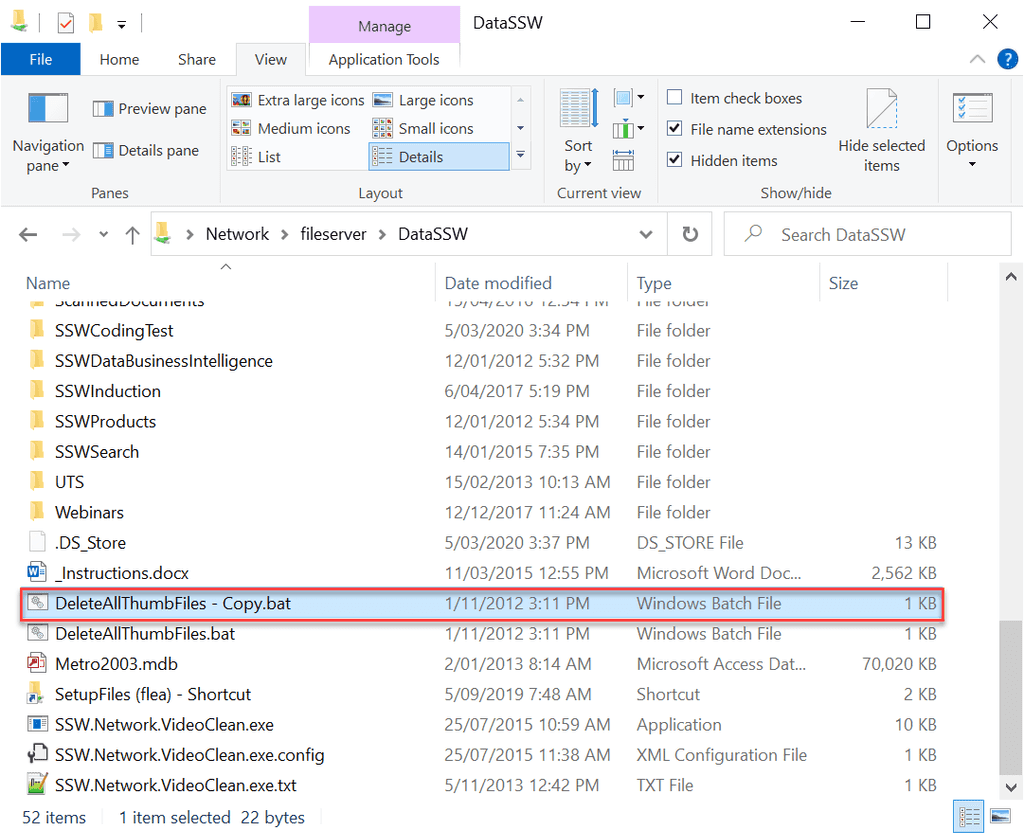This screenshot has height=834, width=1024.
Task: Open the Sort by dropdown
Action: point(577,131)
